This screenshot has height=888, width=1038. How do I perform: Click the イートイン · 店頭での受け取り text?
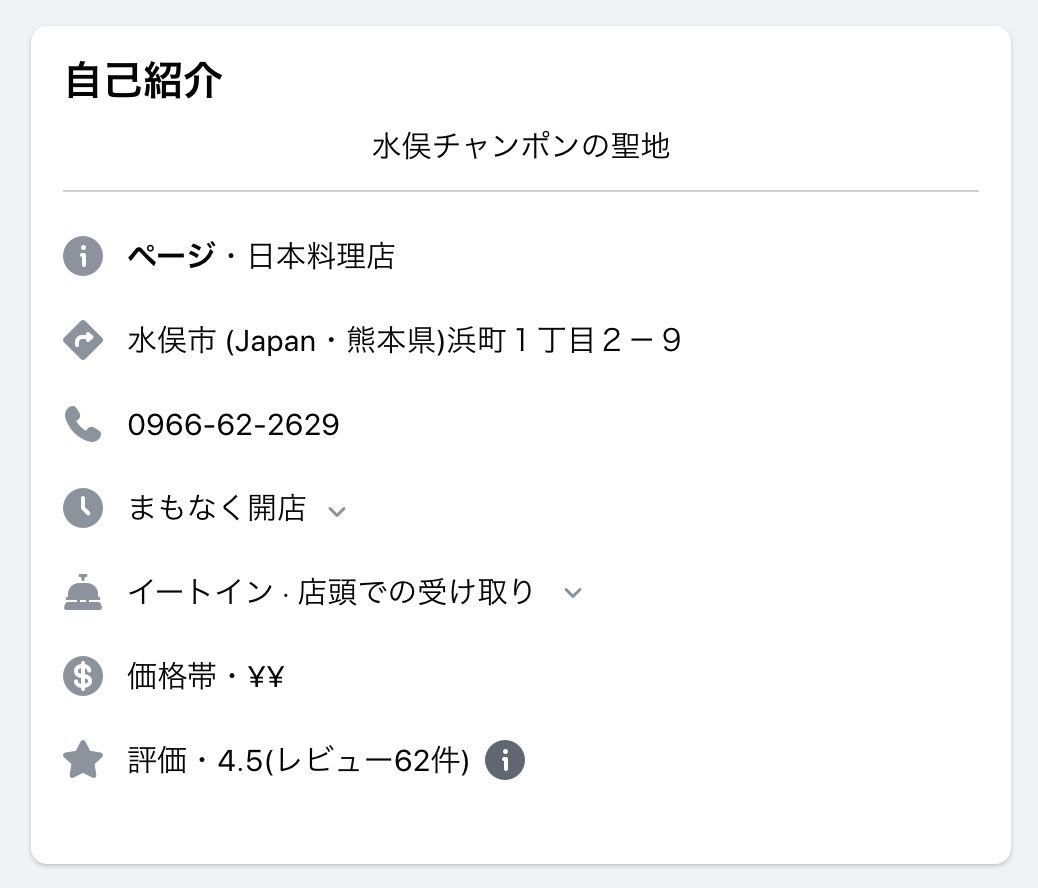(331, 593)
